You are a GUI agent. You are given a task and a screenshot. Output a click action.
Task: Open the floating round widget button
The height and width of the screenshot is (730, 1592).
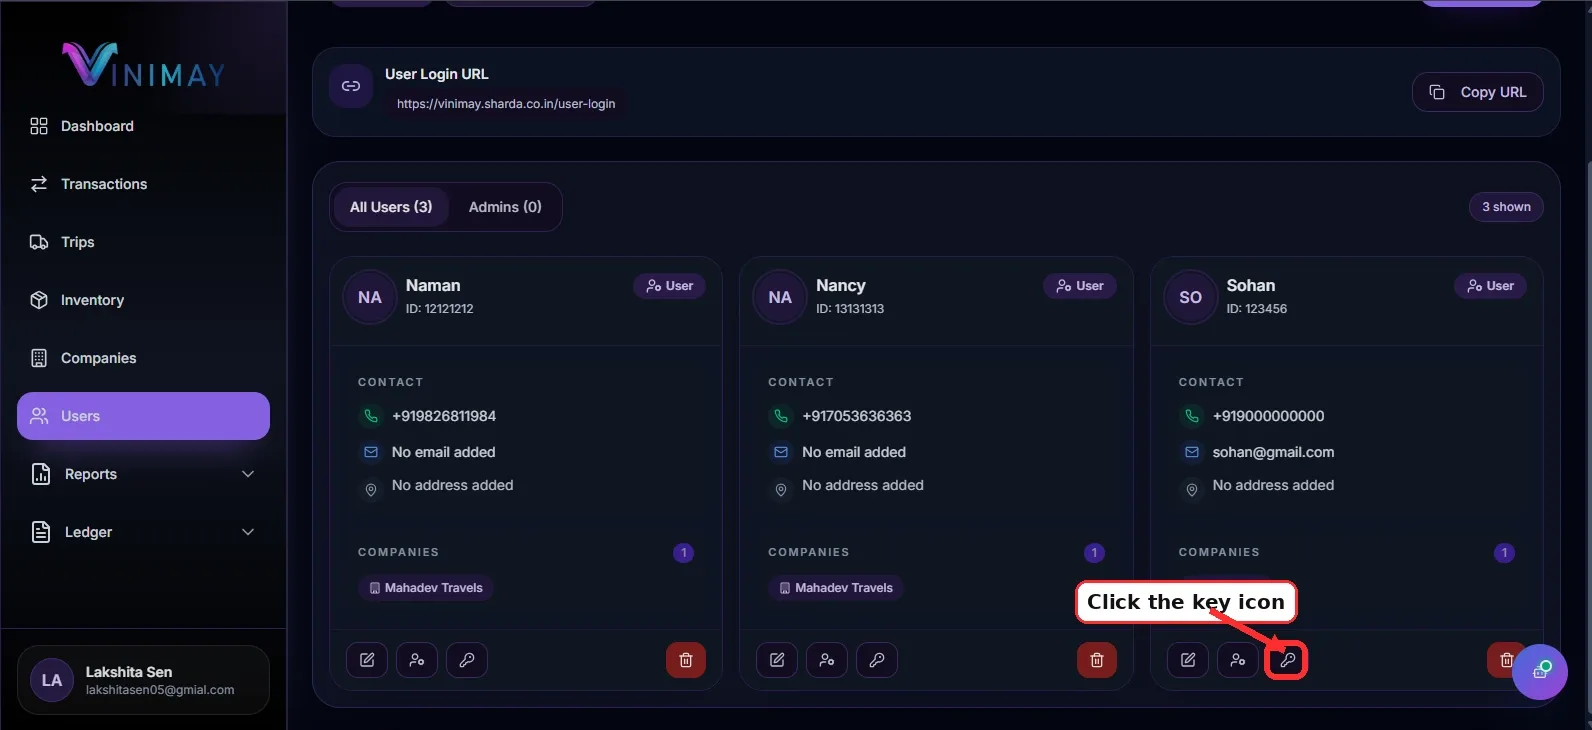click(x=1540, y=671)
